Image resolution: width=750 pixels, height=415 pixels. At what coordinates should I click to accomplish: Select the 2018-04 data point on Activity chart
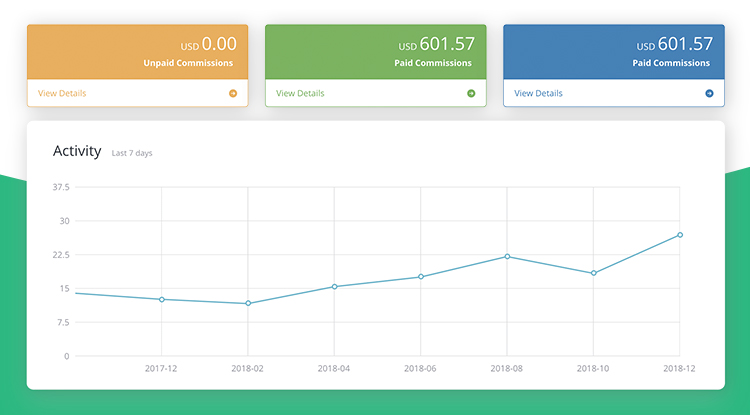(334, 286)
